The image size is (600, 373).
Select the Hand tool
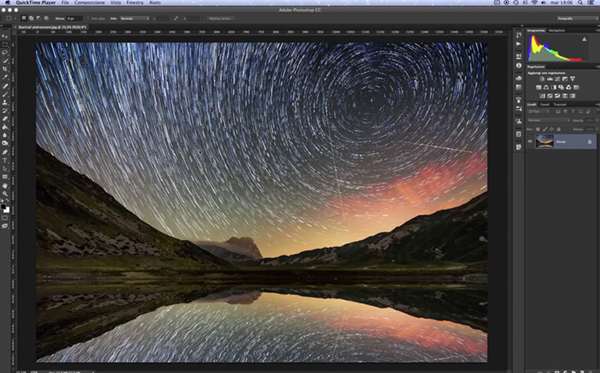(5, 186)
